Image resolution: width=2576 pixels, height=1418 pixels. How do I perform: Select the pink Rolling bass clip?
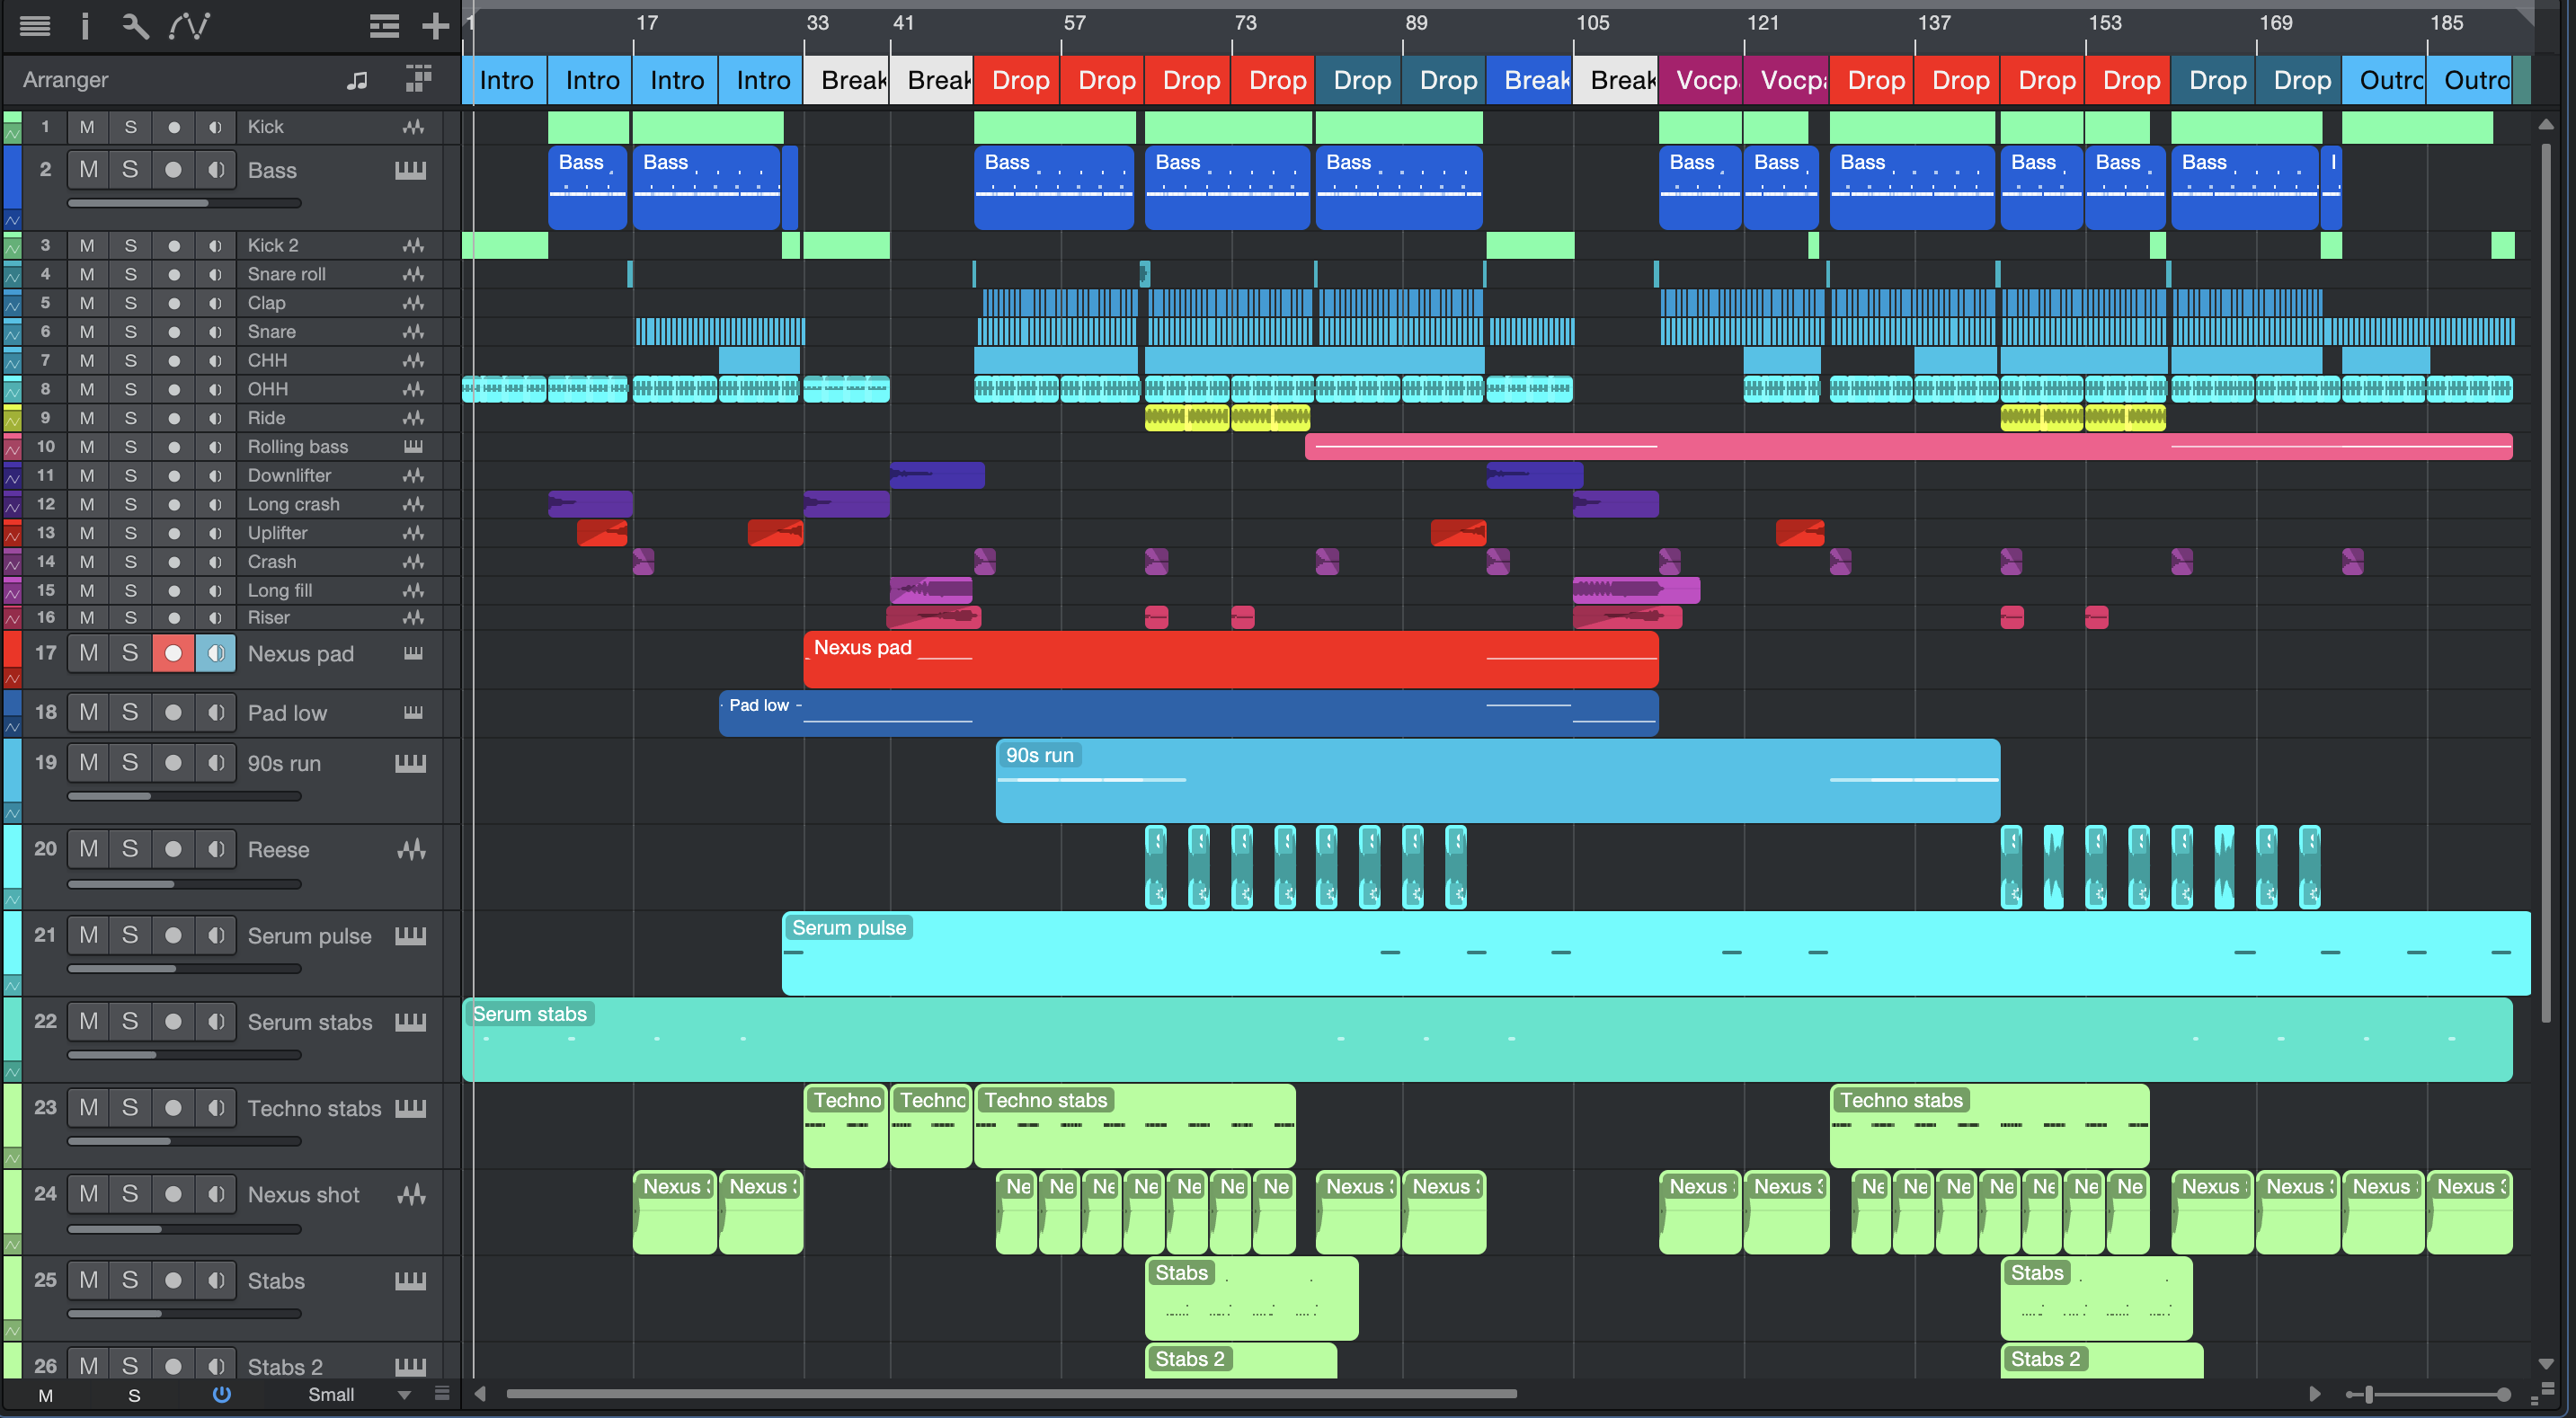pos(1909,446)
